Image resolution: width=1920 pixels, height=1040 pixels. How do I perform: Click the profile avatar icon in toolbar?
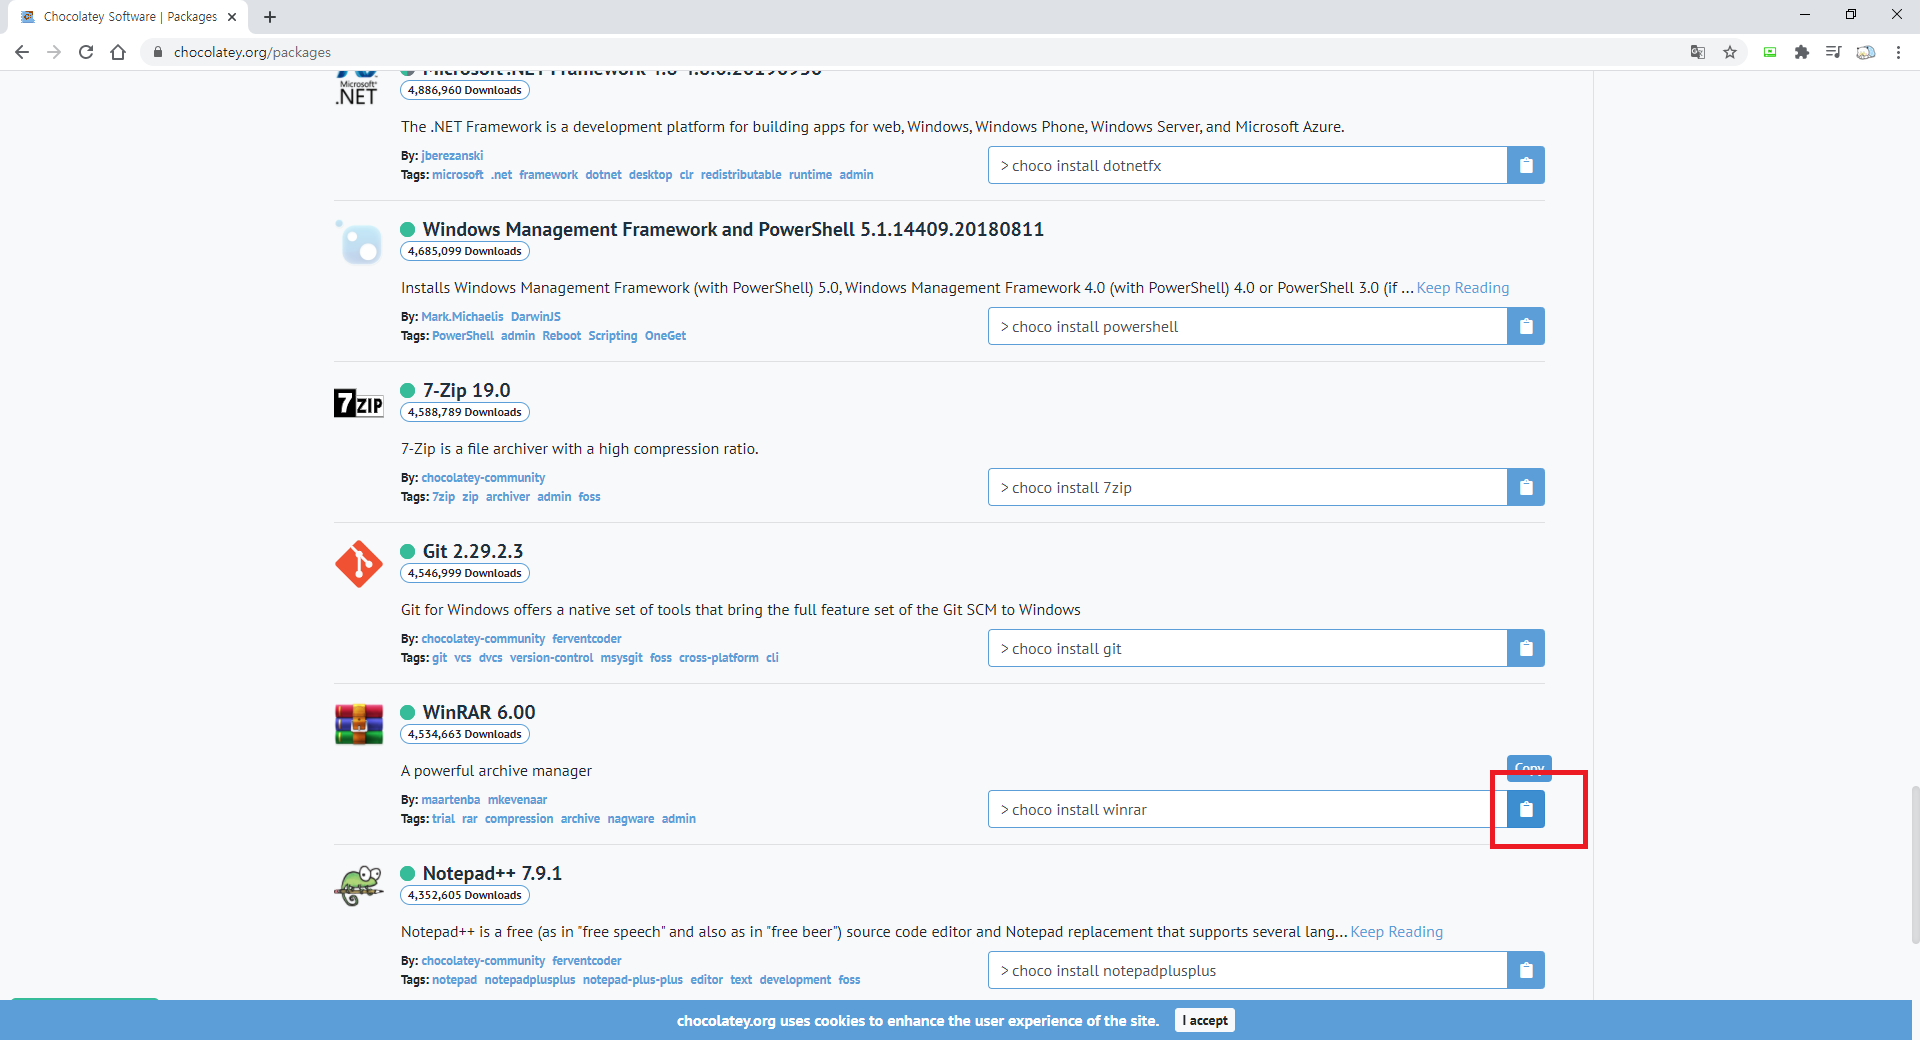point(1866,52)
